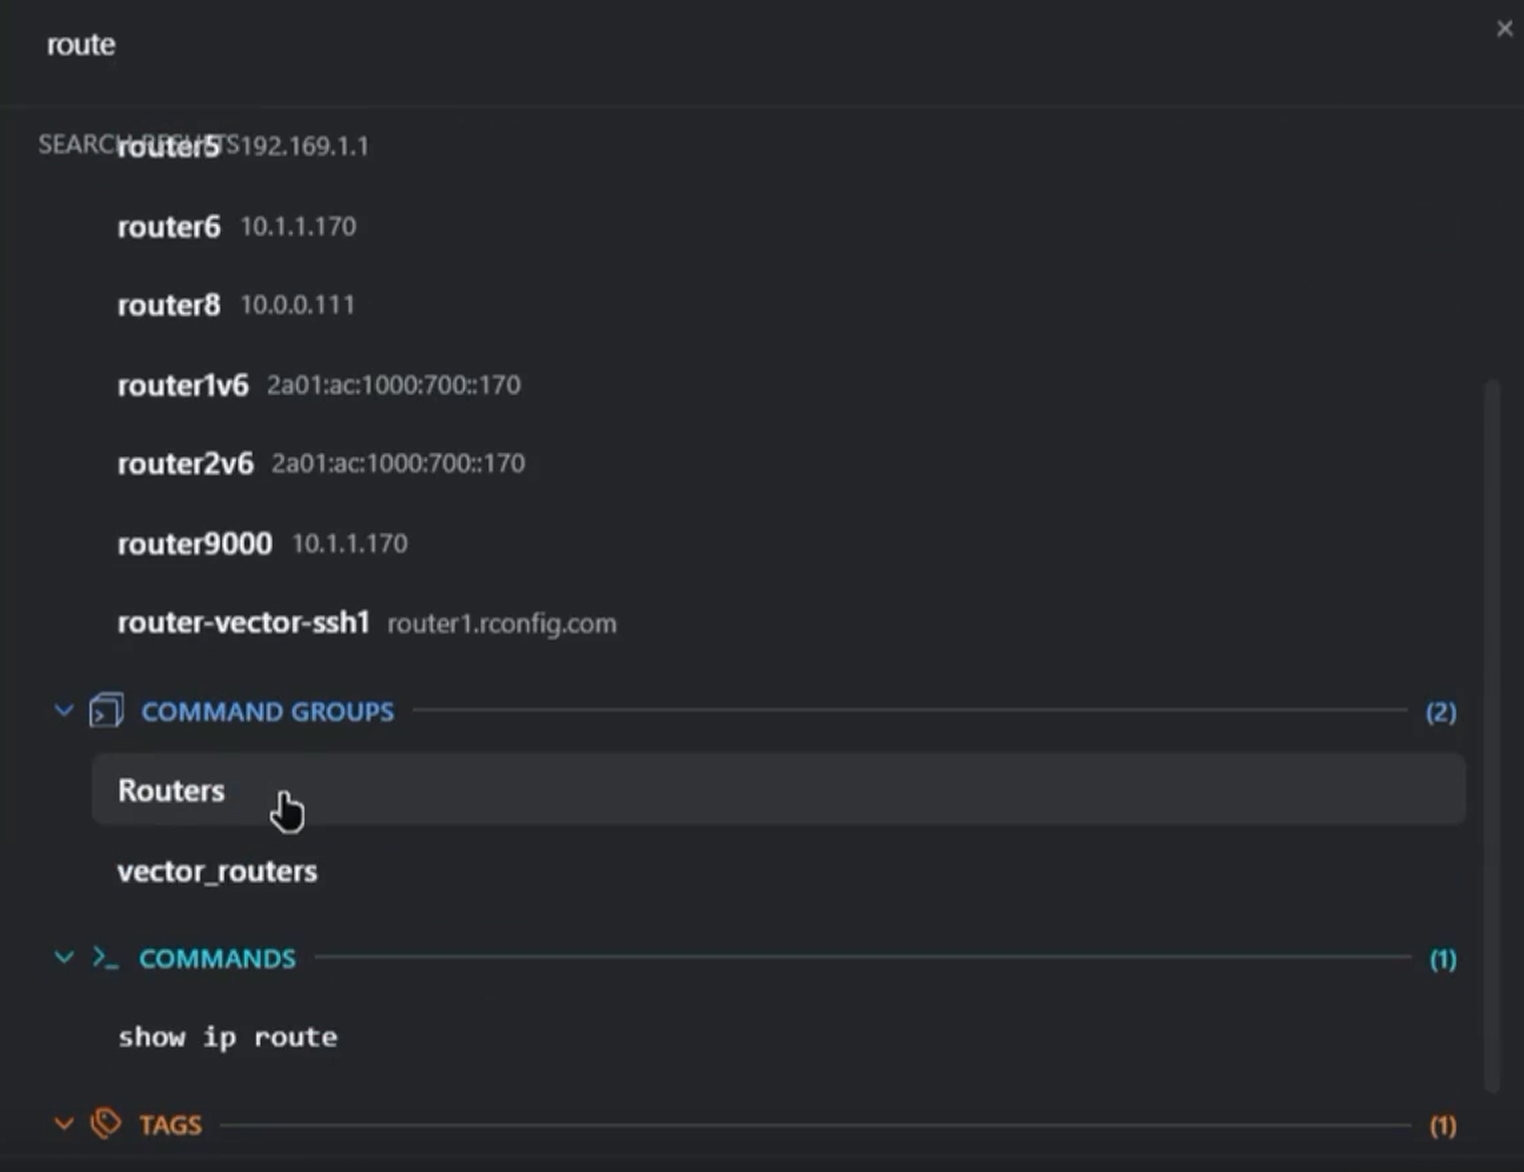Open the 'show ip route' command

[228, 1037]
